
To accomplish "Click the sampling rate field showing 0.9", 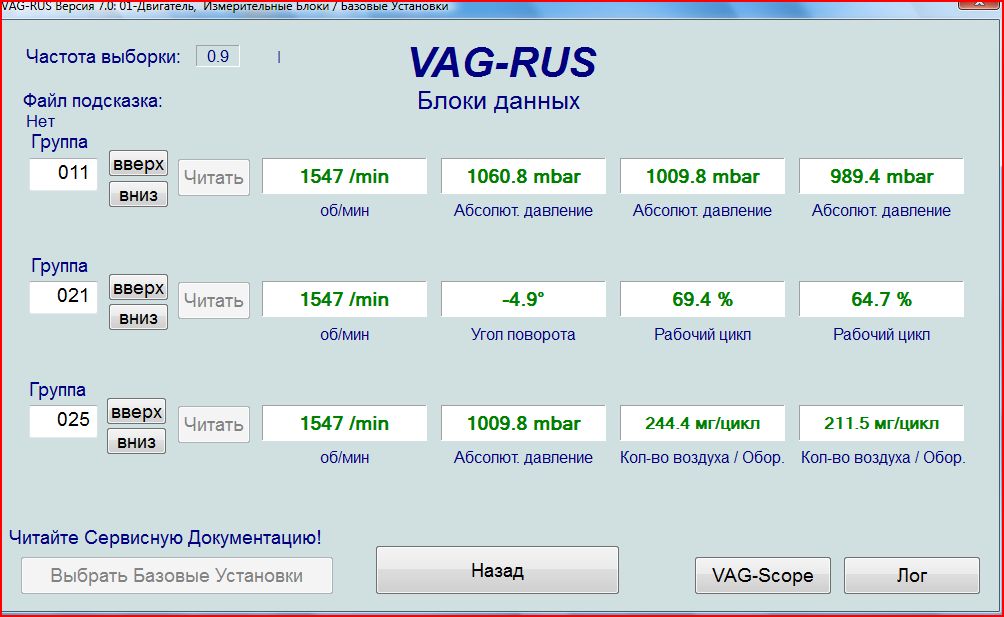I will pyautogui.click(x=217, y=57).
